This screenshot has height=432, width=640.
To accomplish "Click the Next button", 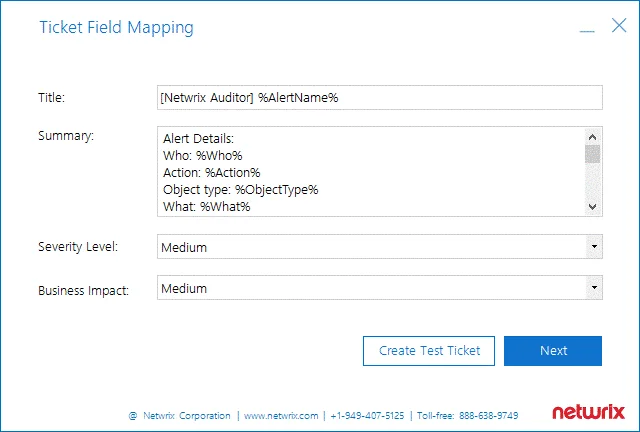I will click(553, 351).
